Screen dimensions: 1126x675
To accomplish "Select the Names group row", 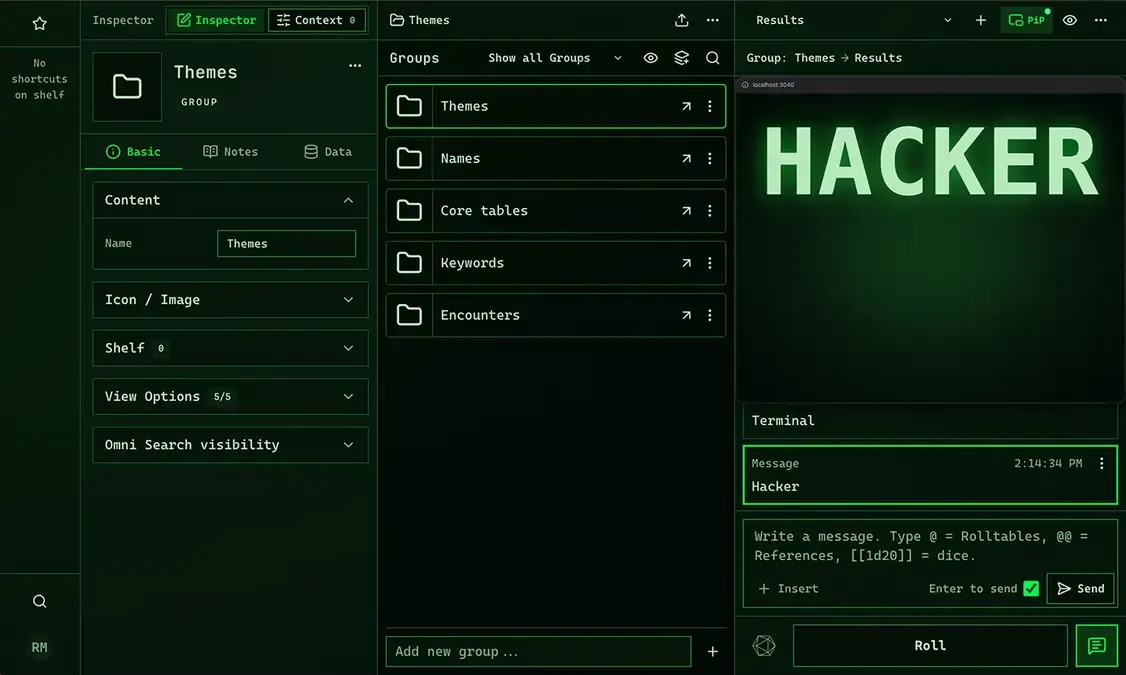I will click(556, 159).
